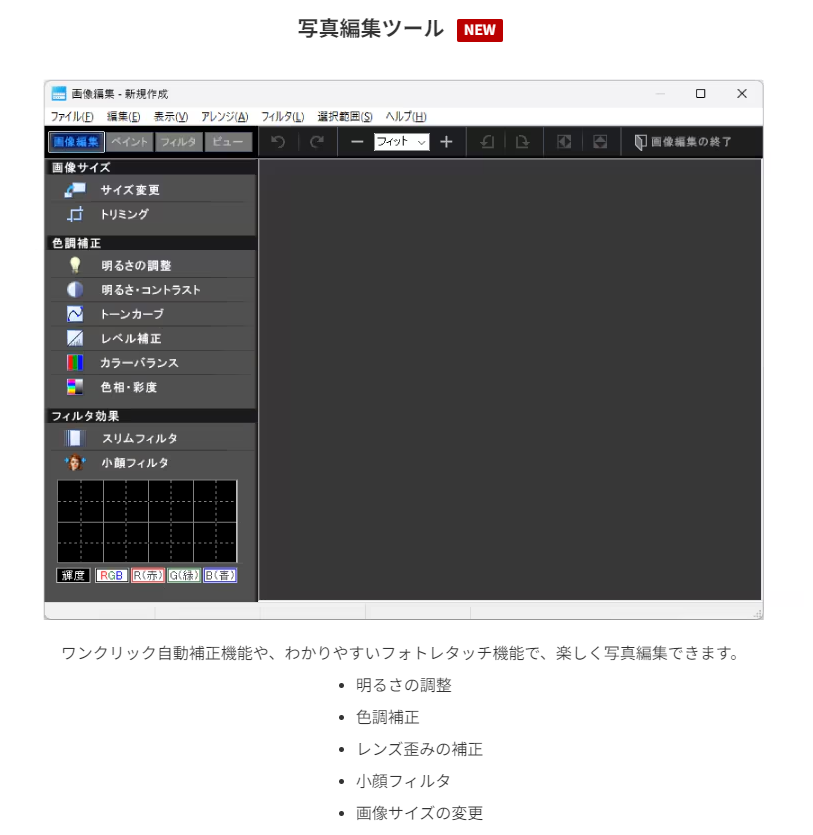This screenshot has width=813, height=835.
Task: Click the histogram graph area
Action: [147, 521]
